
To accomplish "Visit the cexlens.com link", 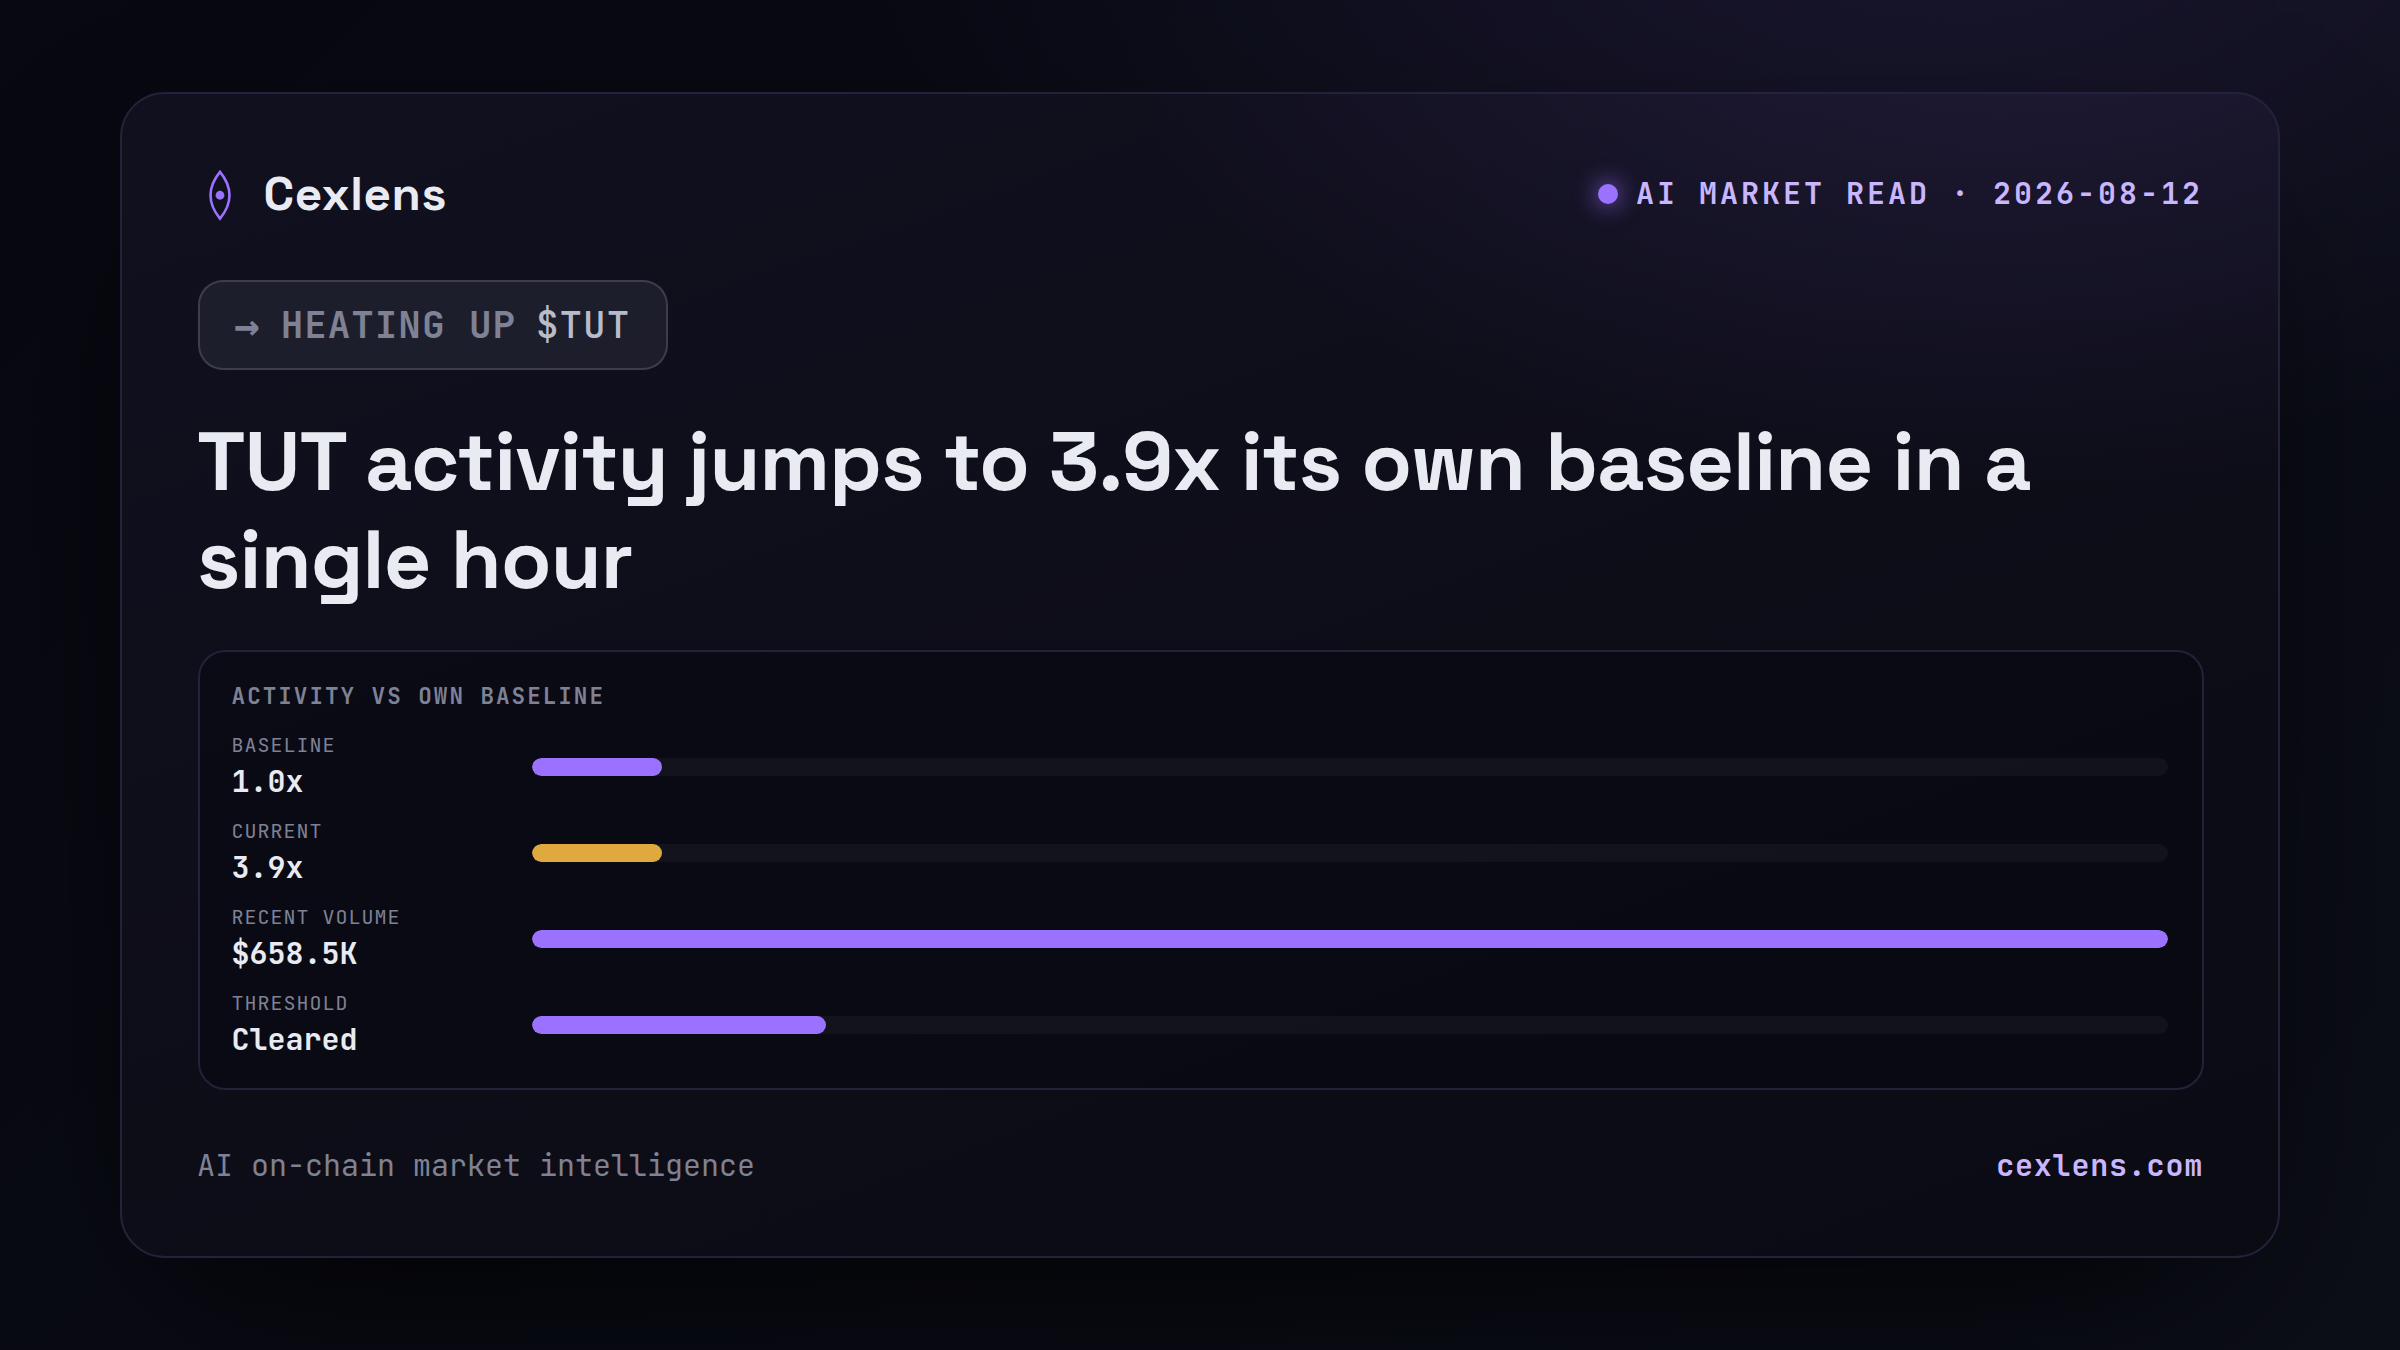I will coord(2099,1166).
